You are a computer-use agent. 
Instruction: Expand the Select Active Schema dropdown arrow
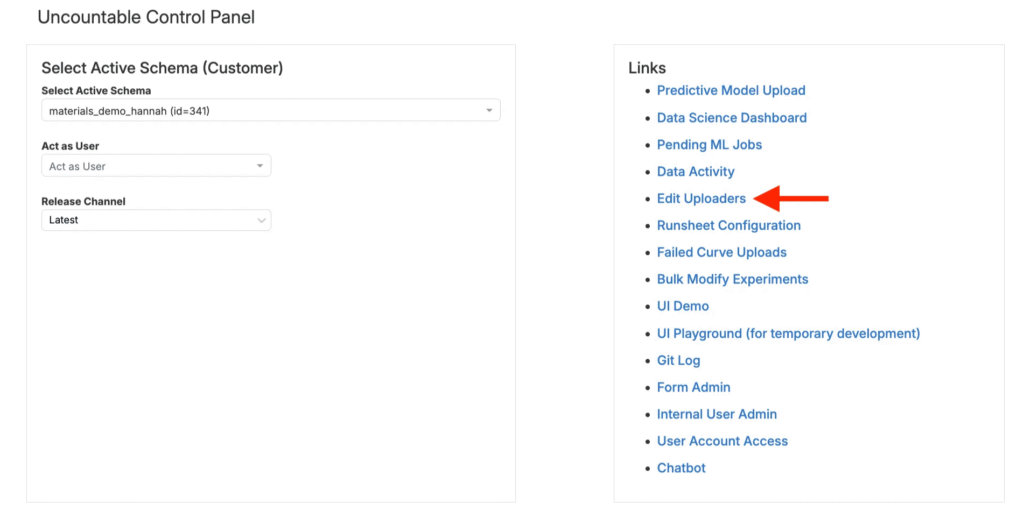pyautogui.click(x=489, y=111)
